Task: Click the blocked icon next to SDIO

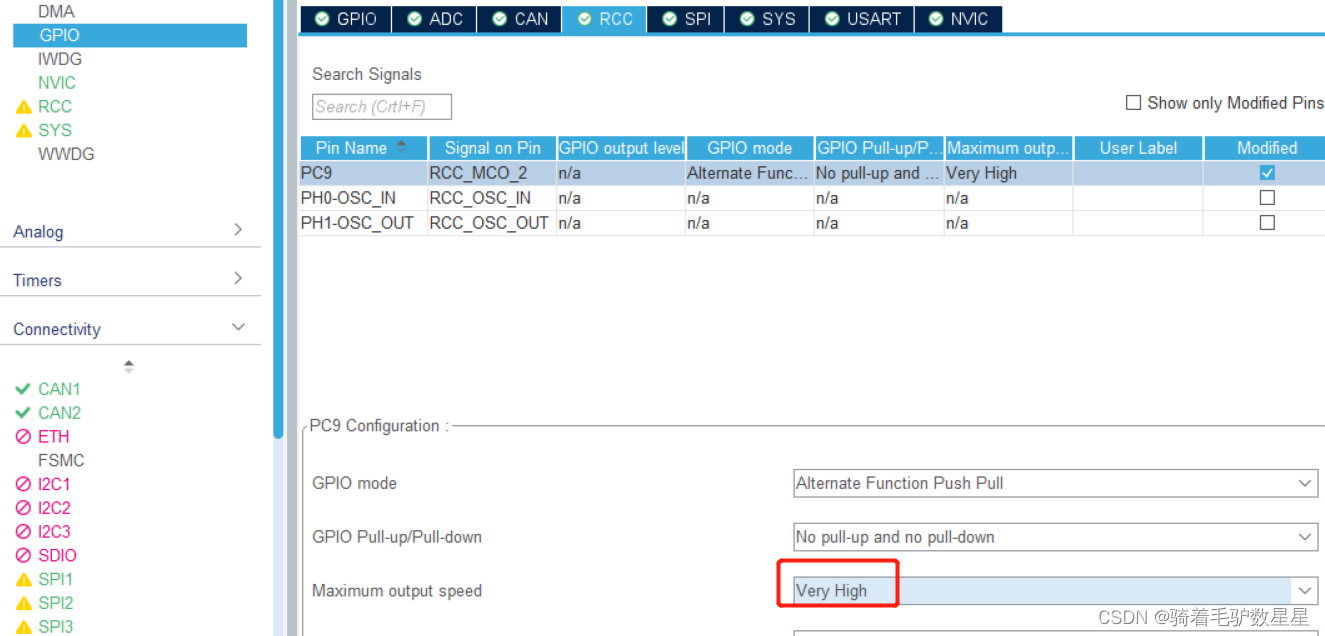Action: pyautogui.click(x=22, y=555)
